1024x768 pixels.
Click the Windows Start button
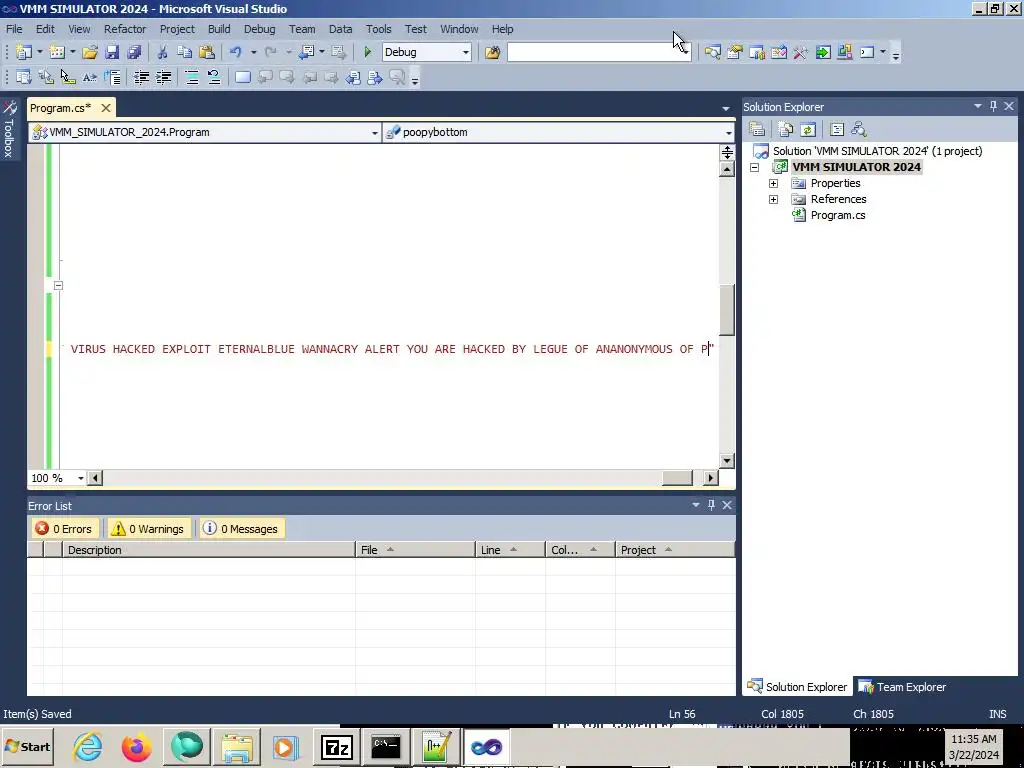pyautogui.click(x=27, y=747)
